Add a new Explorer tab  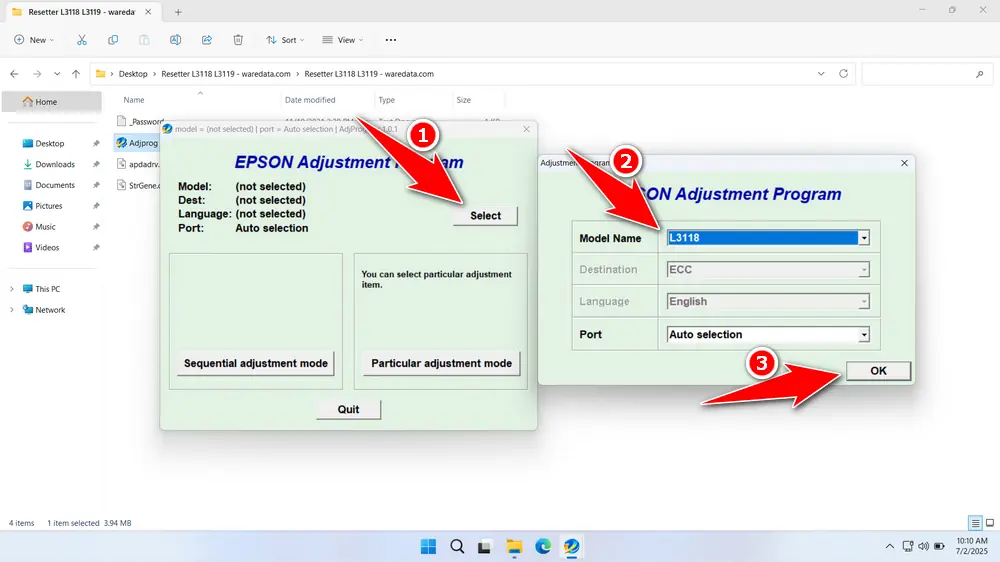click(x=178, y=12)
